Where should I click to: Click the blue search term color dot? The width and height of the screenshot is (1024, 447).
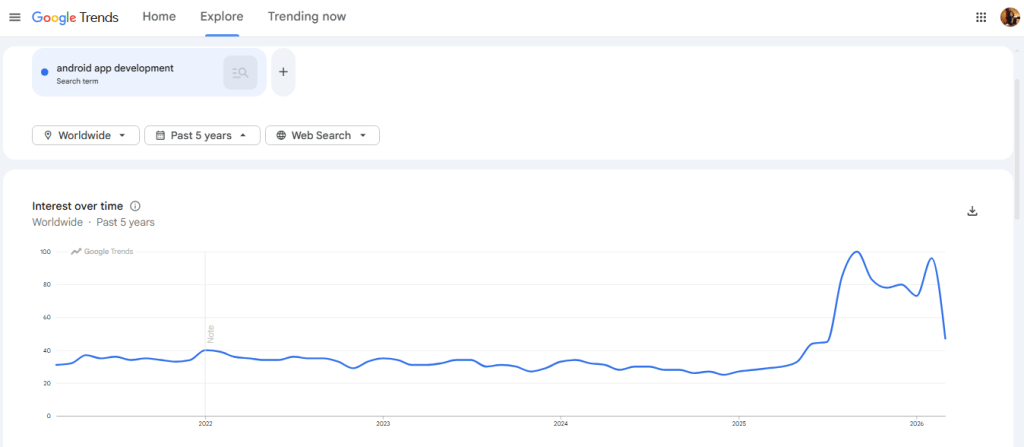(x=45, y=72)
